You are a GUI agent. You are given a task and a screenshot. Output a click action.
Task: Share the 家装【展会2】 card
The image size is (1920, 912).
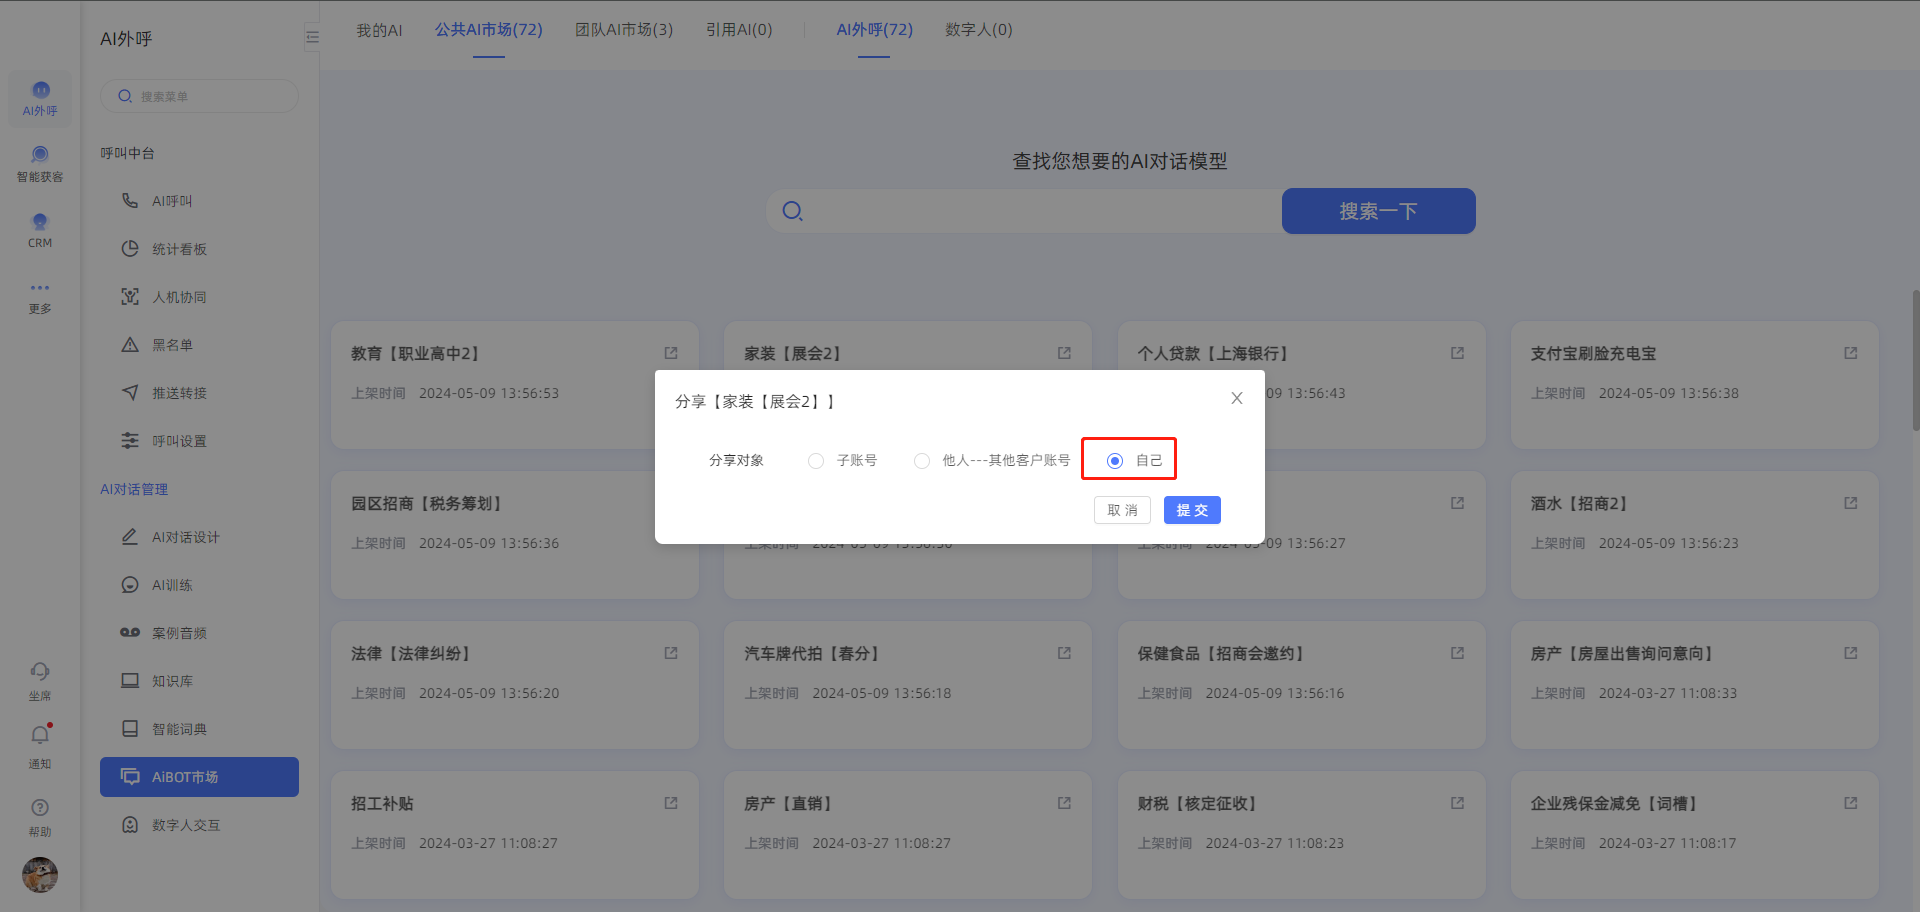(1064, 353)
